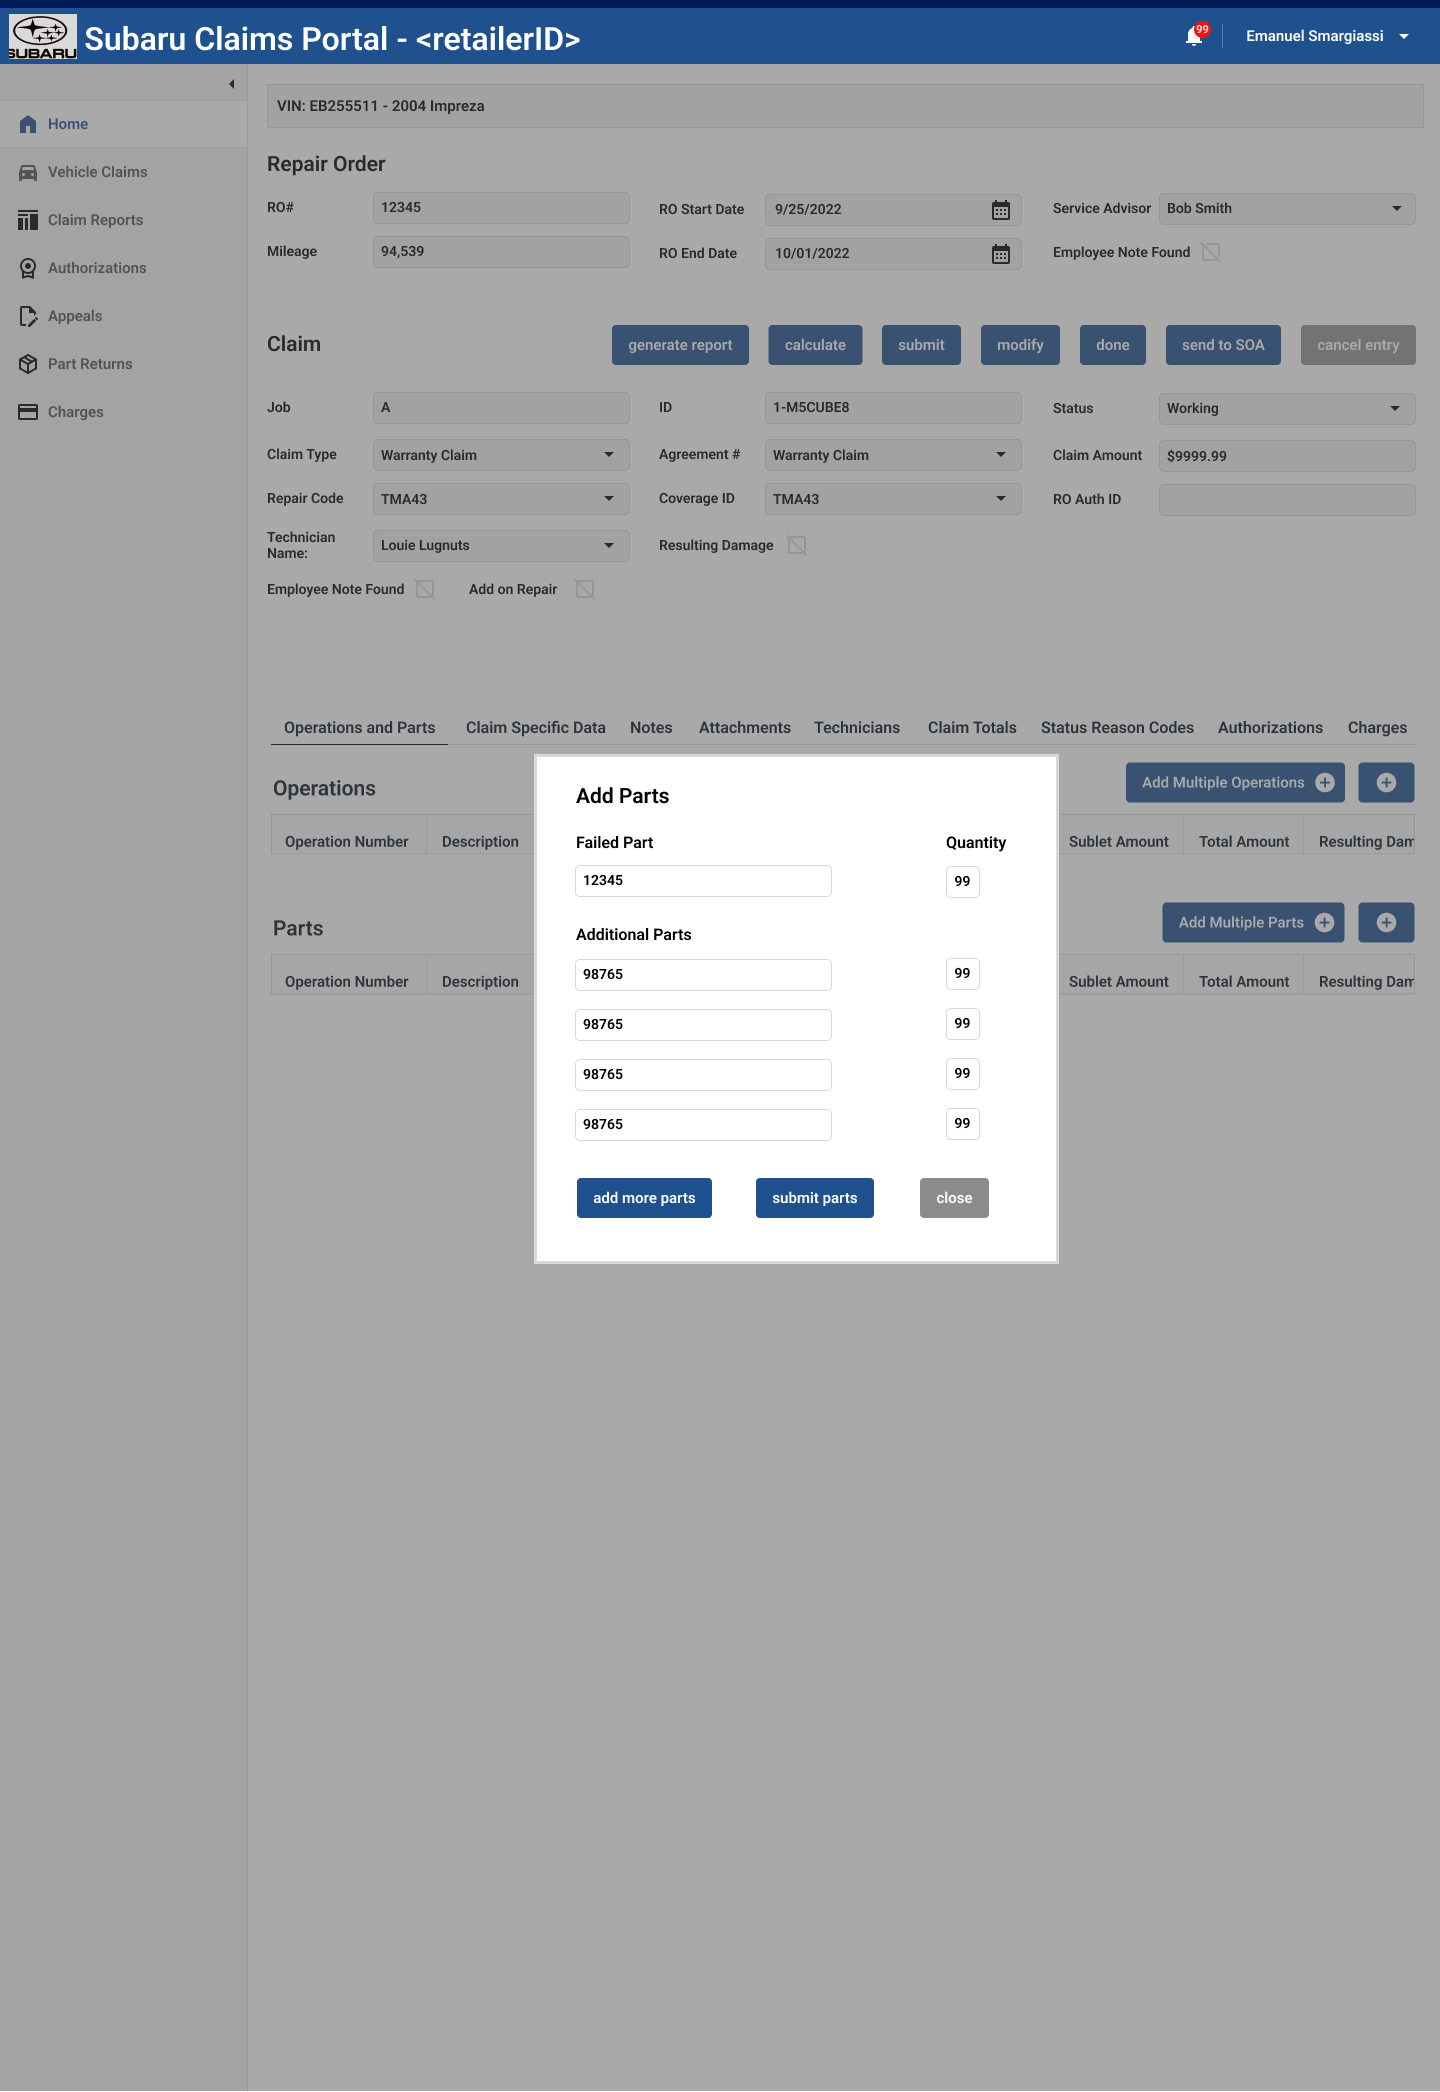This screenshot has width=1440, height=2092.
Task: Click the Failed Part input field
Action: (x=703, y=881)
